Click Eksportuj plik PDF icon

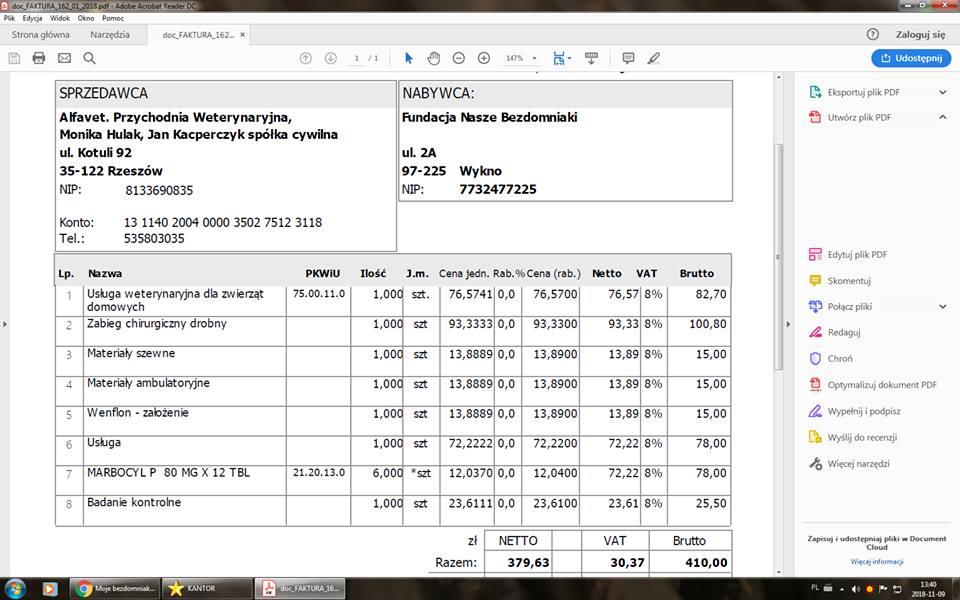[x=815, y=92]
